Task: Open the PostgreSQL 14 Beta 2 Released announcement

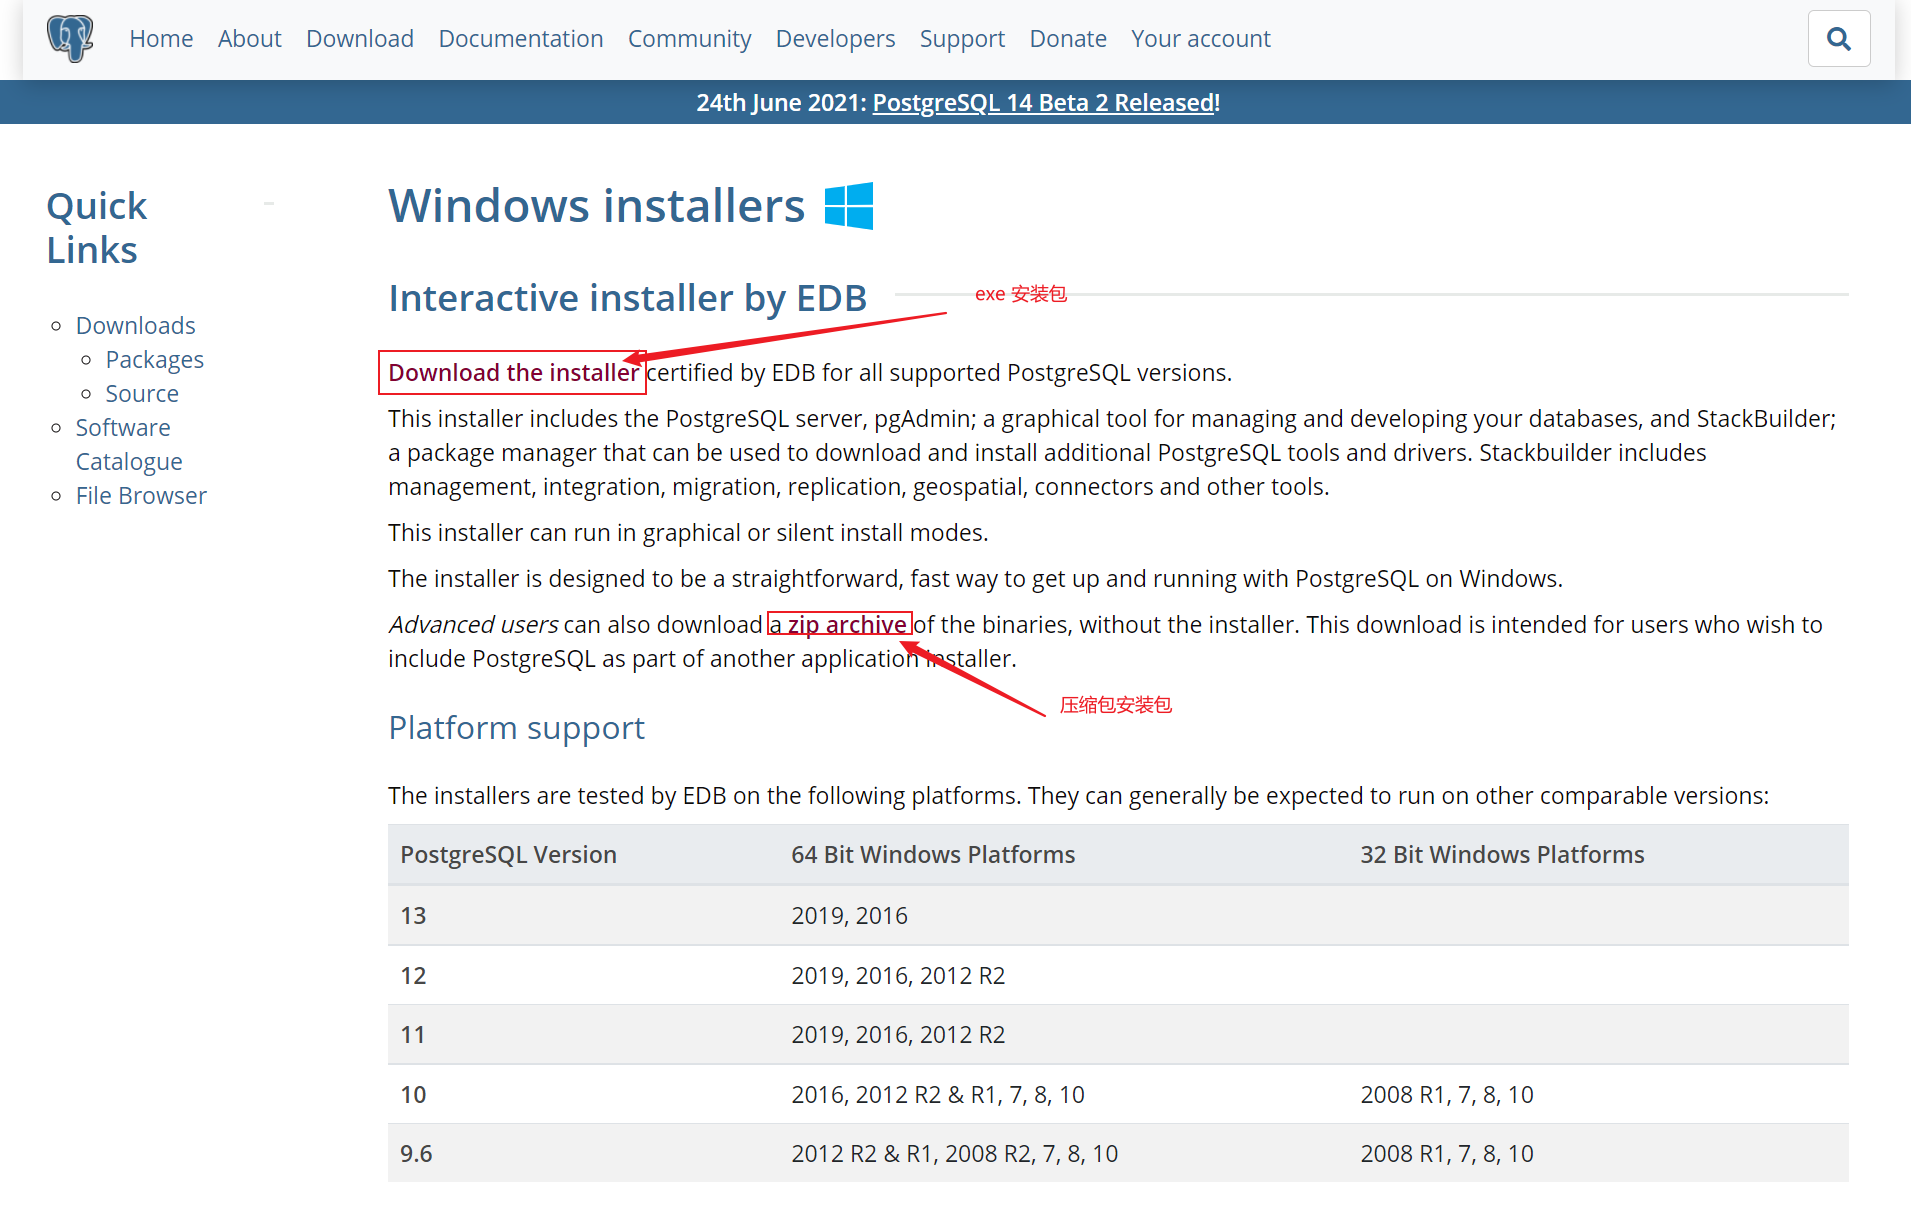Action: point(1043,103)
